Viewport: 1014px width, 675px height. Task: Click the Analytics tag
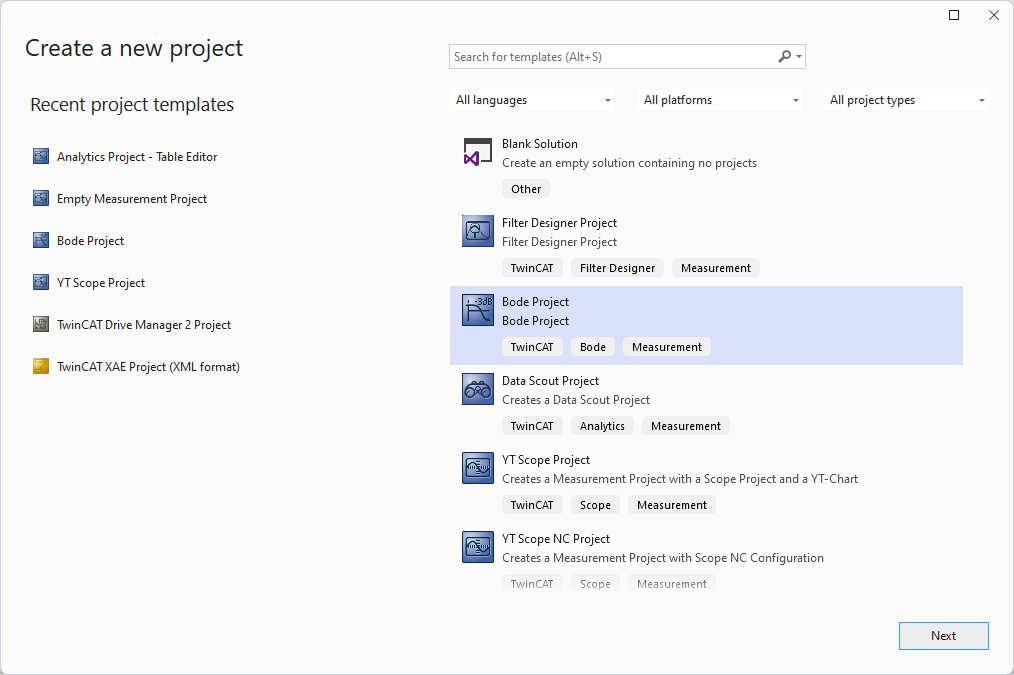[x=602, y=425]
